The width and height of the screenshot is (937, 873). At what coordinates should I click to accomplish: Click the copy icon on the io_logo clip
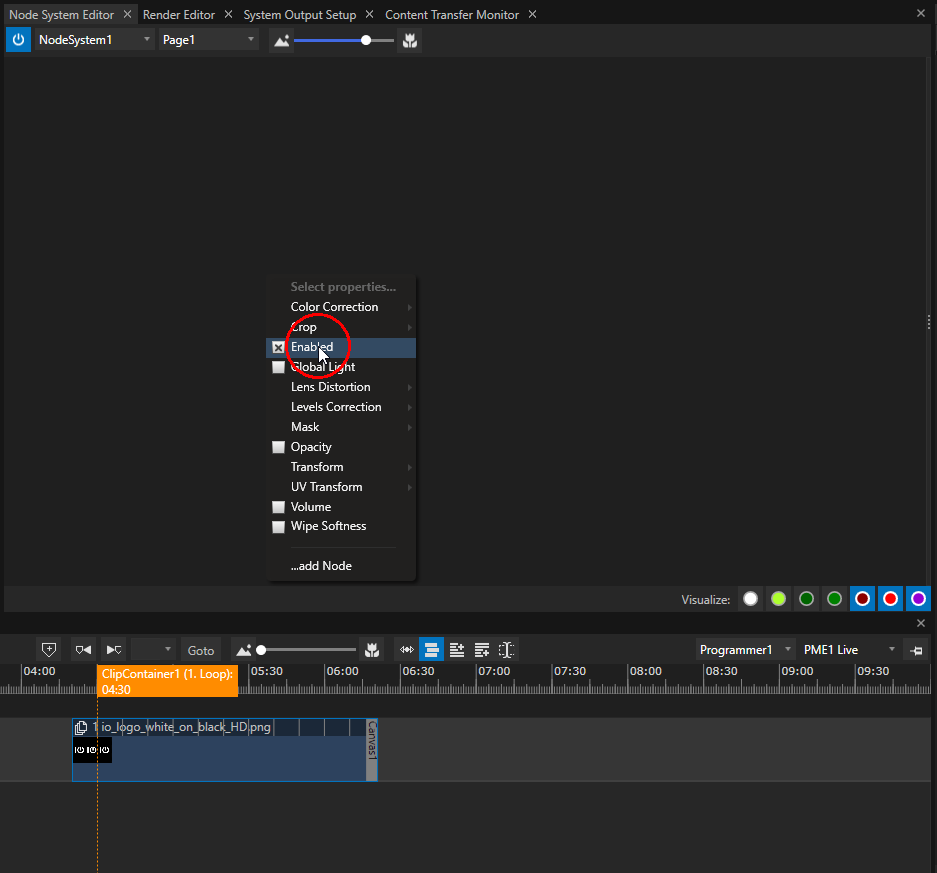[81, 727]
